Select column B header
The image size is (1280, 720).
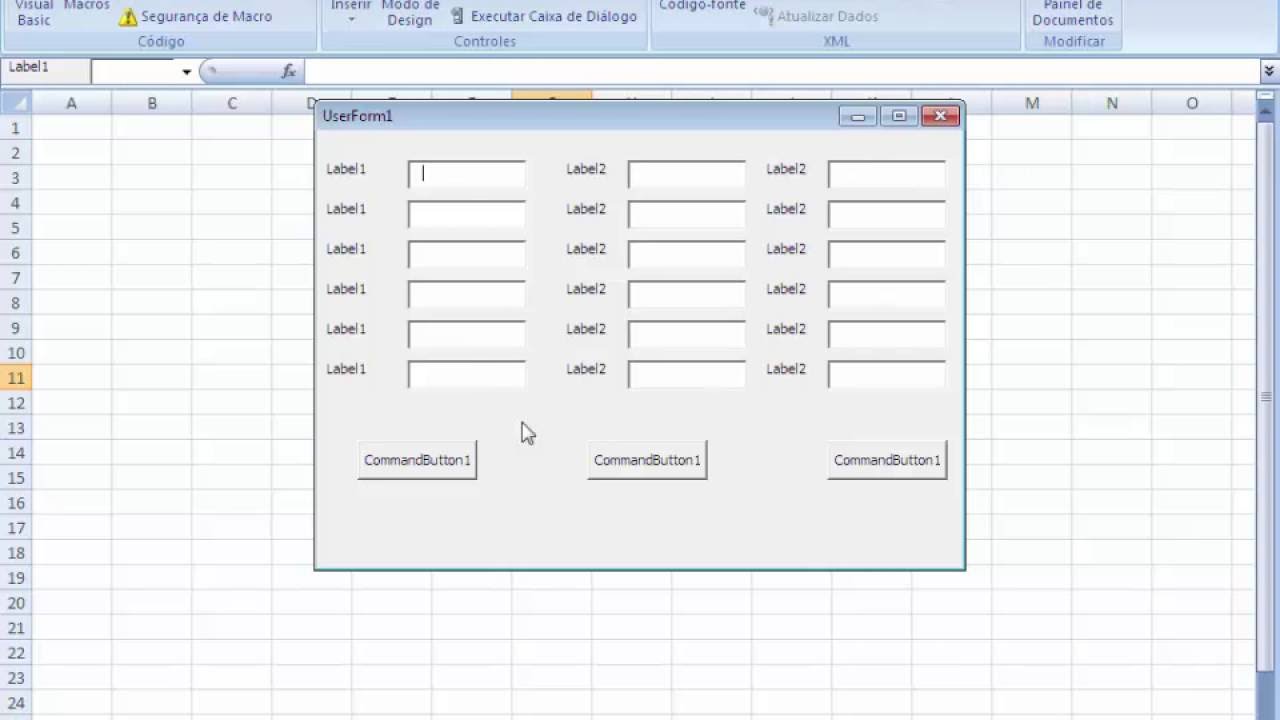152,103
